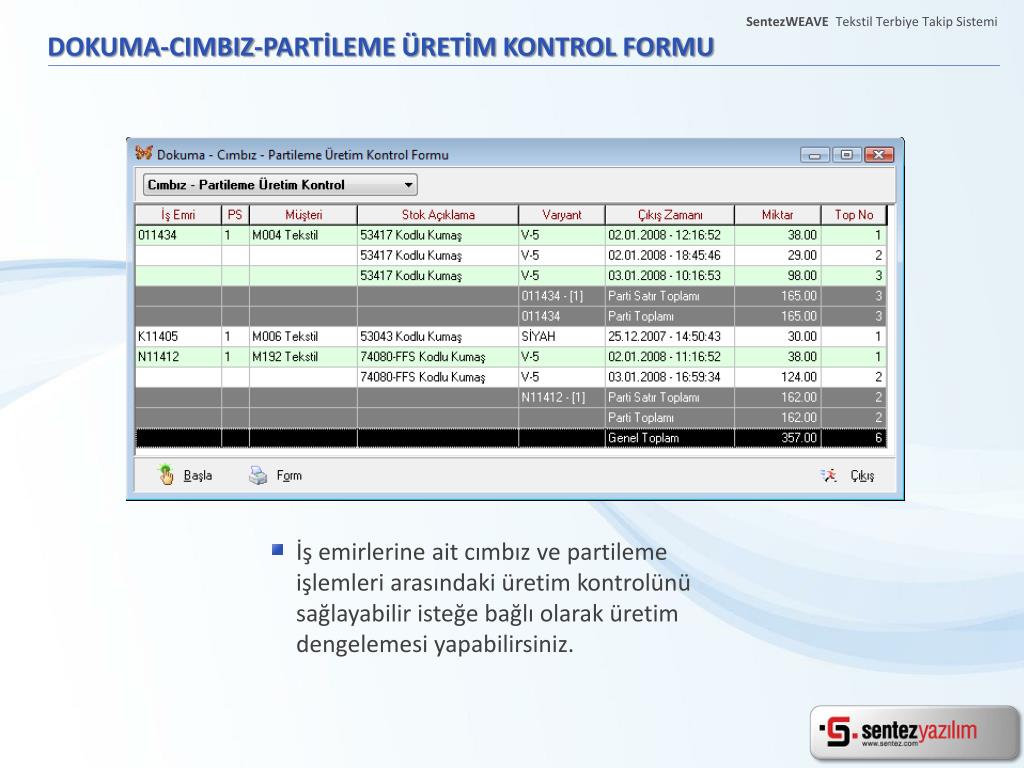Click 53043 Kodlu Kumaş stock cell
Viewport: 1024px width, 768px height.
pos(438,336)
